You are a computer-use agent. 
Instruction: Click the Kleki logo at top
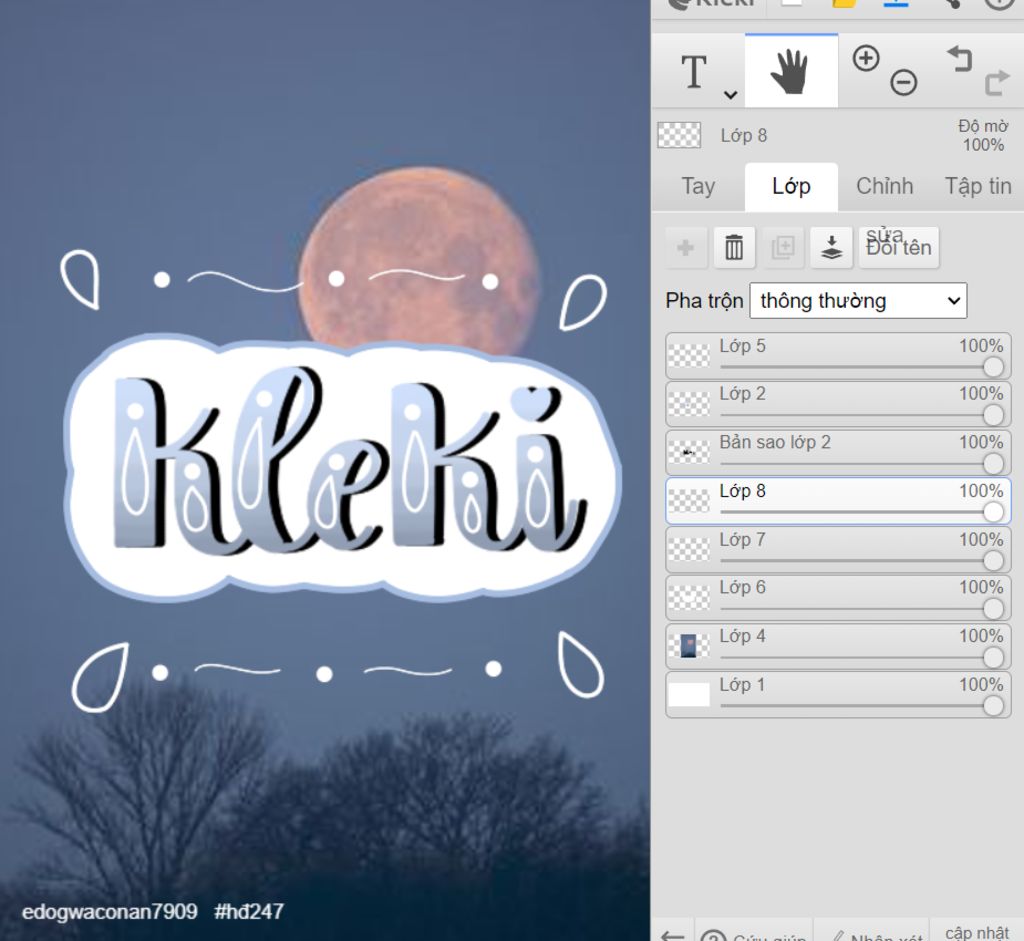pyautogui.click(x=709, y=5)
